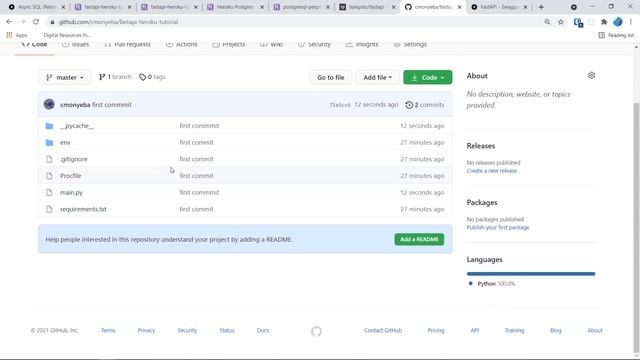Screen dimensions: 640x360
Task: Open commit hash 71a5cc6 link
Action: [x=340, y=105]
